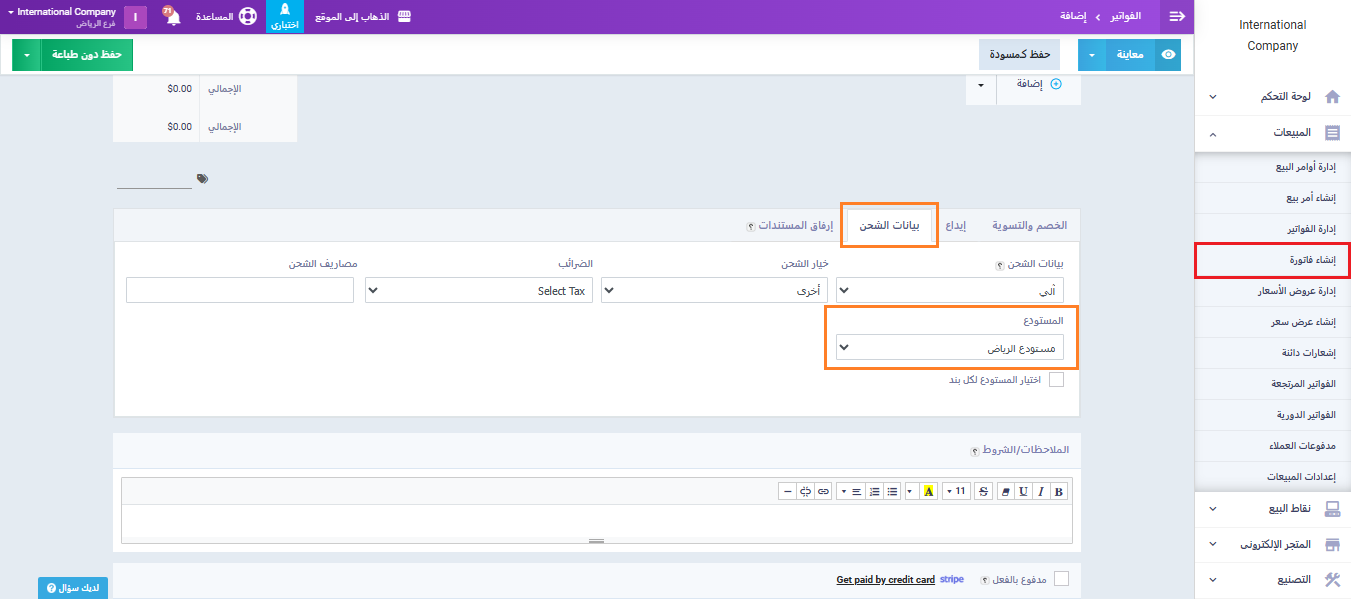Screen dimensions: 1351x599
Task: Open the Select Tax dropdown
Action: (479, 290)
